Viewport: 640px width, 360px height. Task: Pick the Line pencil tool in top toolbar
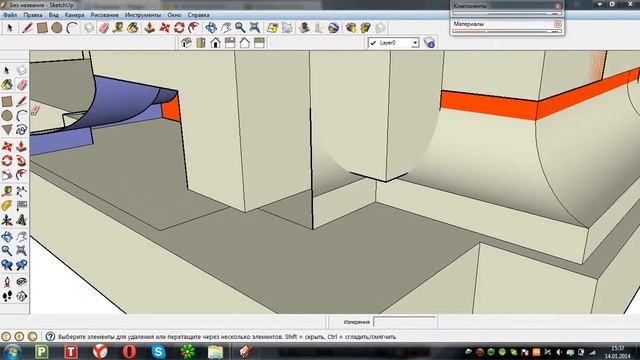pos(27,28)
